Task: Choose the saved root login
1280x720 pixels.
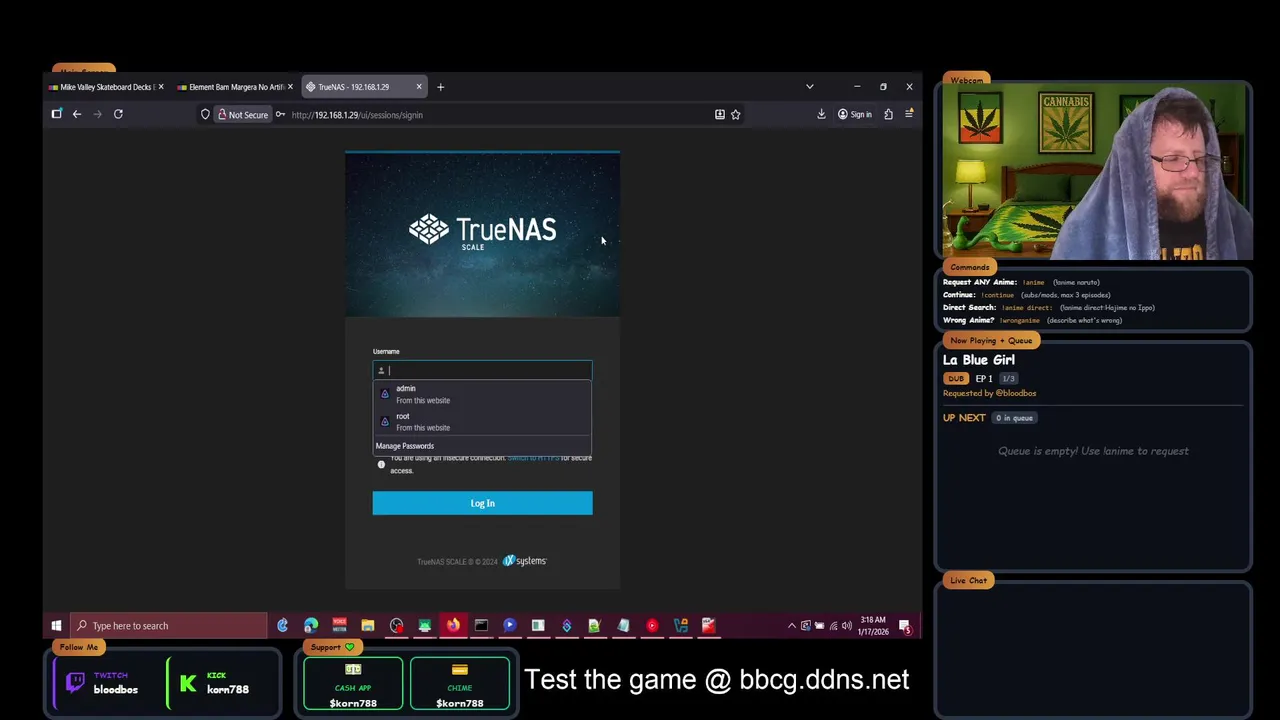Action: [483, 421]
